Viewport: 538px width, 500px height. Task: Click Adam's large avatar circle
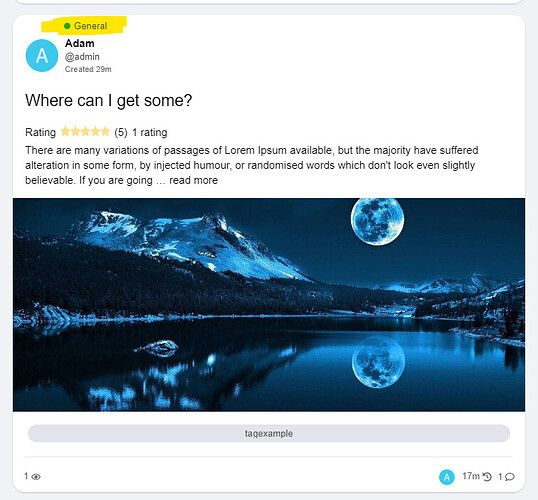(42, 55)
